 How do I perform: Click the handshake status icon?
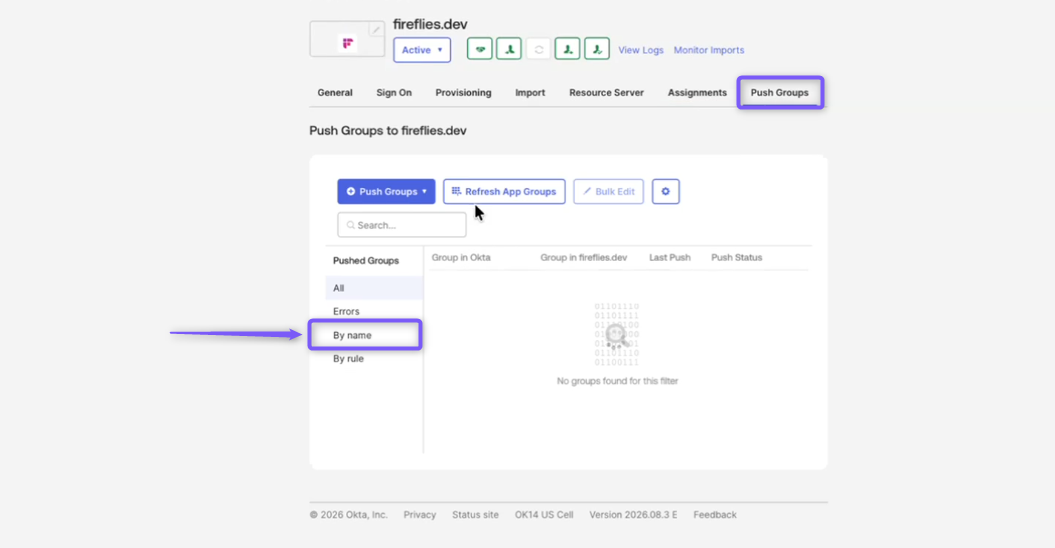click(x=480, y=49)
